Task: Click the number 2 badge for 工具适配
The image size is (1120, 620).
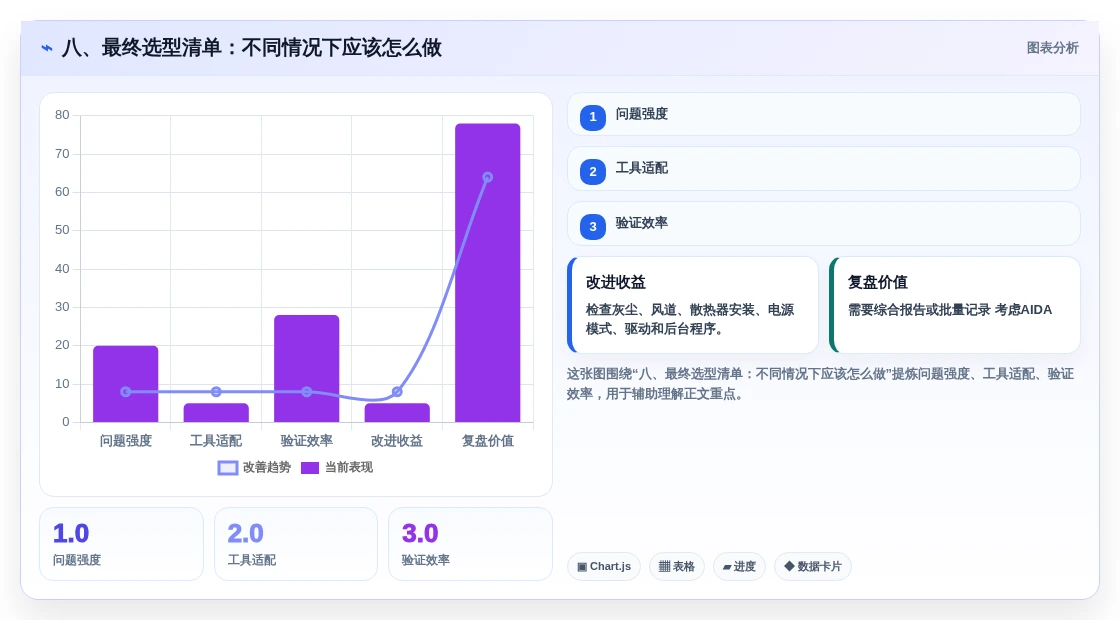Action: point(593,171)
